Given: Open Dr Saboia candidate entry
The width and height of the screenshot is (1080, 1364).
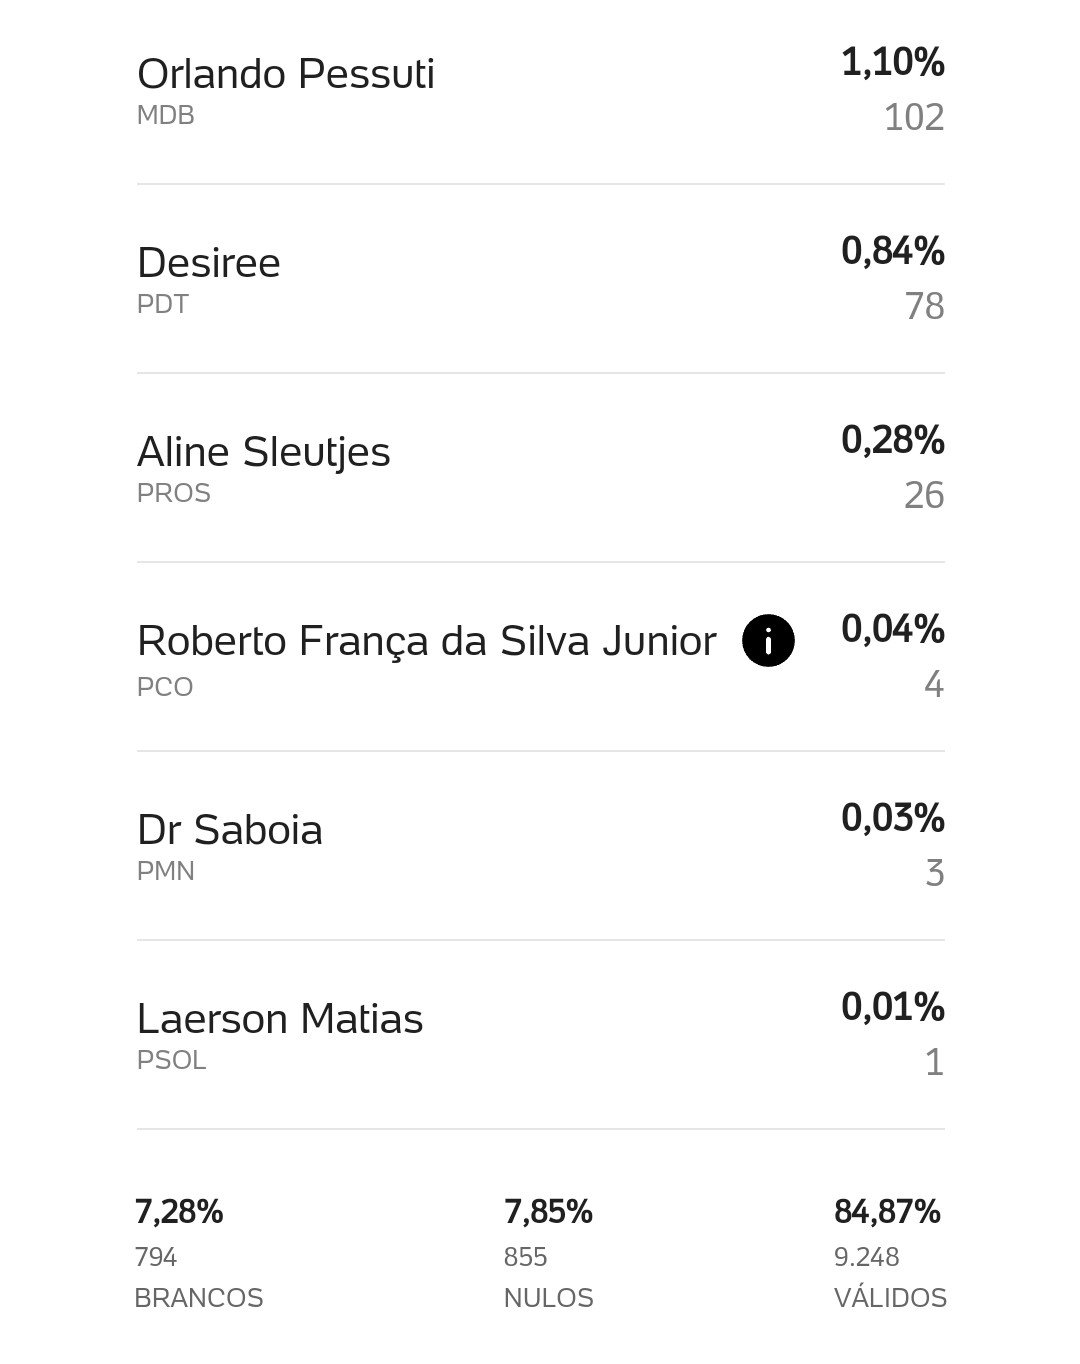Looking at the screenshot, I should tap(540, 846).
